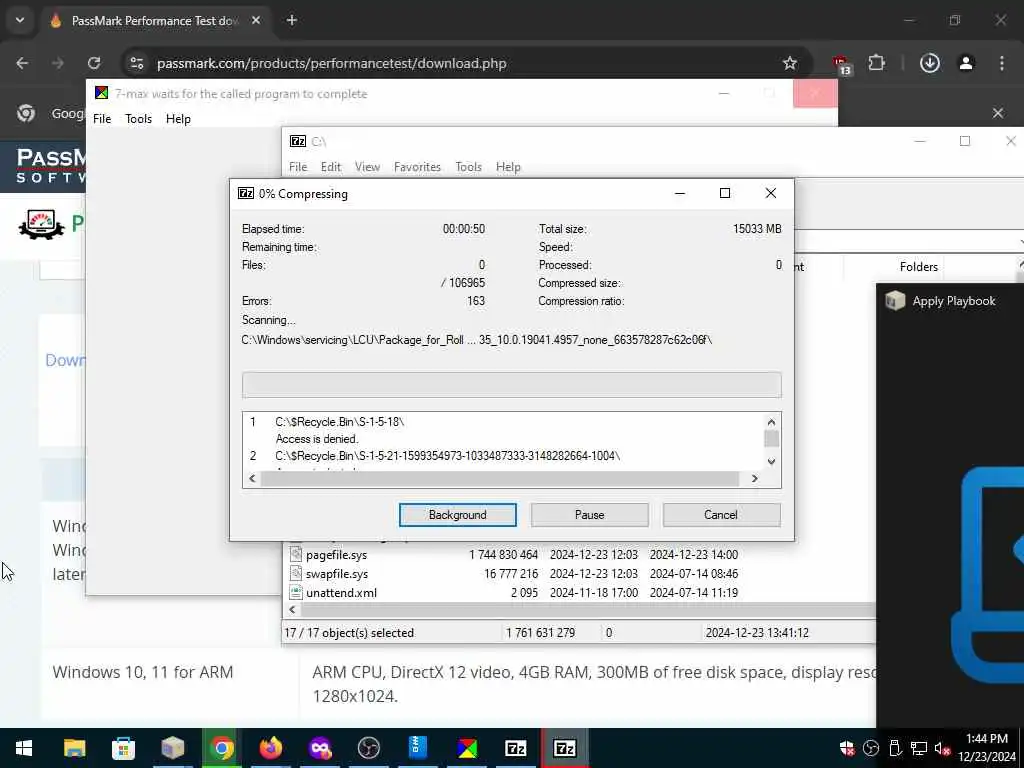Click the Background button in compressing dialog
The width and height of the screenshot is (1024, 768).
(457, 515)
